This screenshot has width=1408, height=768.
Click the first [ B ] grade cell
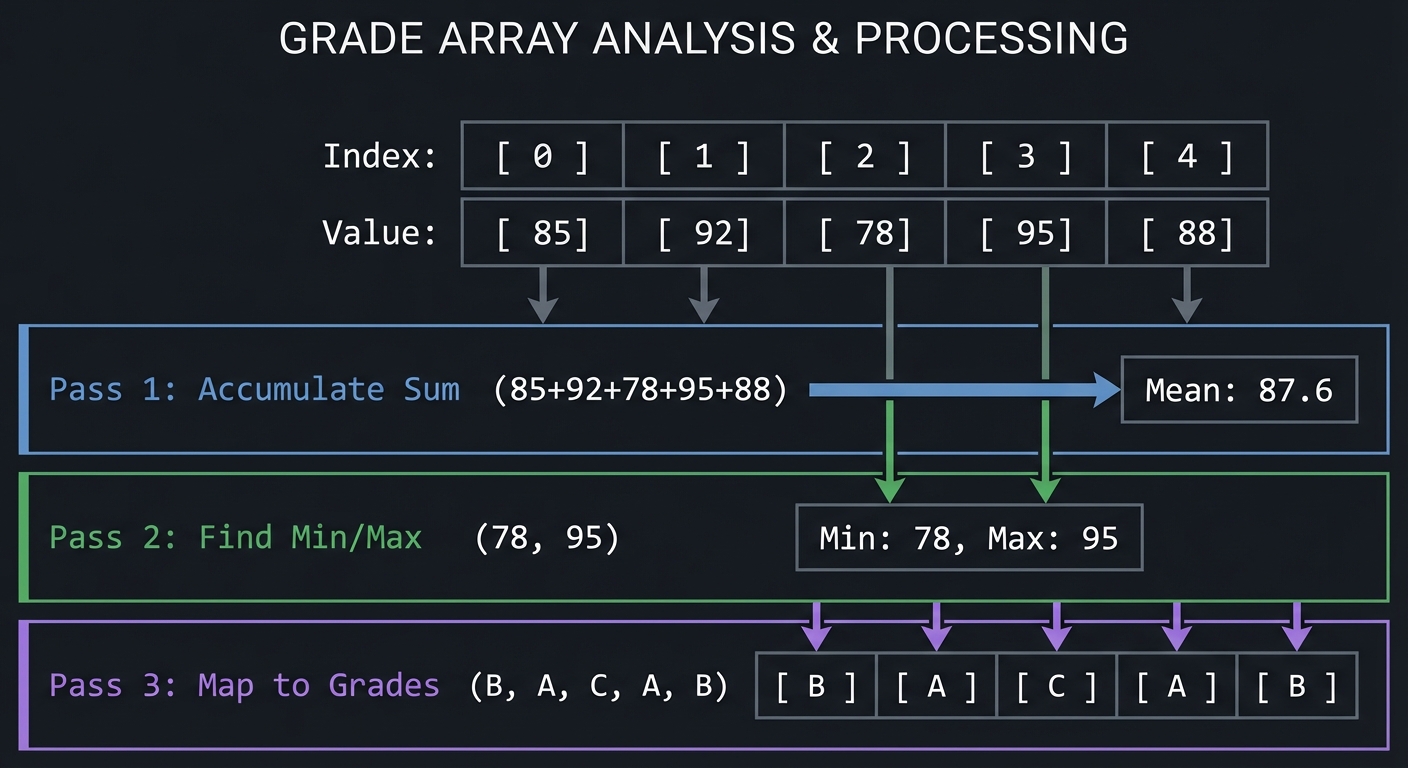pos(816,686)
